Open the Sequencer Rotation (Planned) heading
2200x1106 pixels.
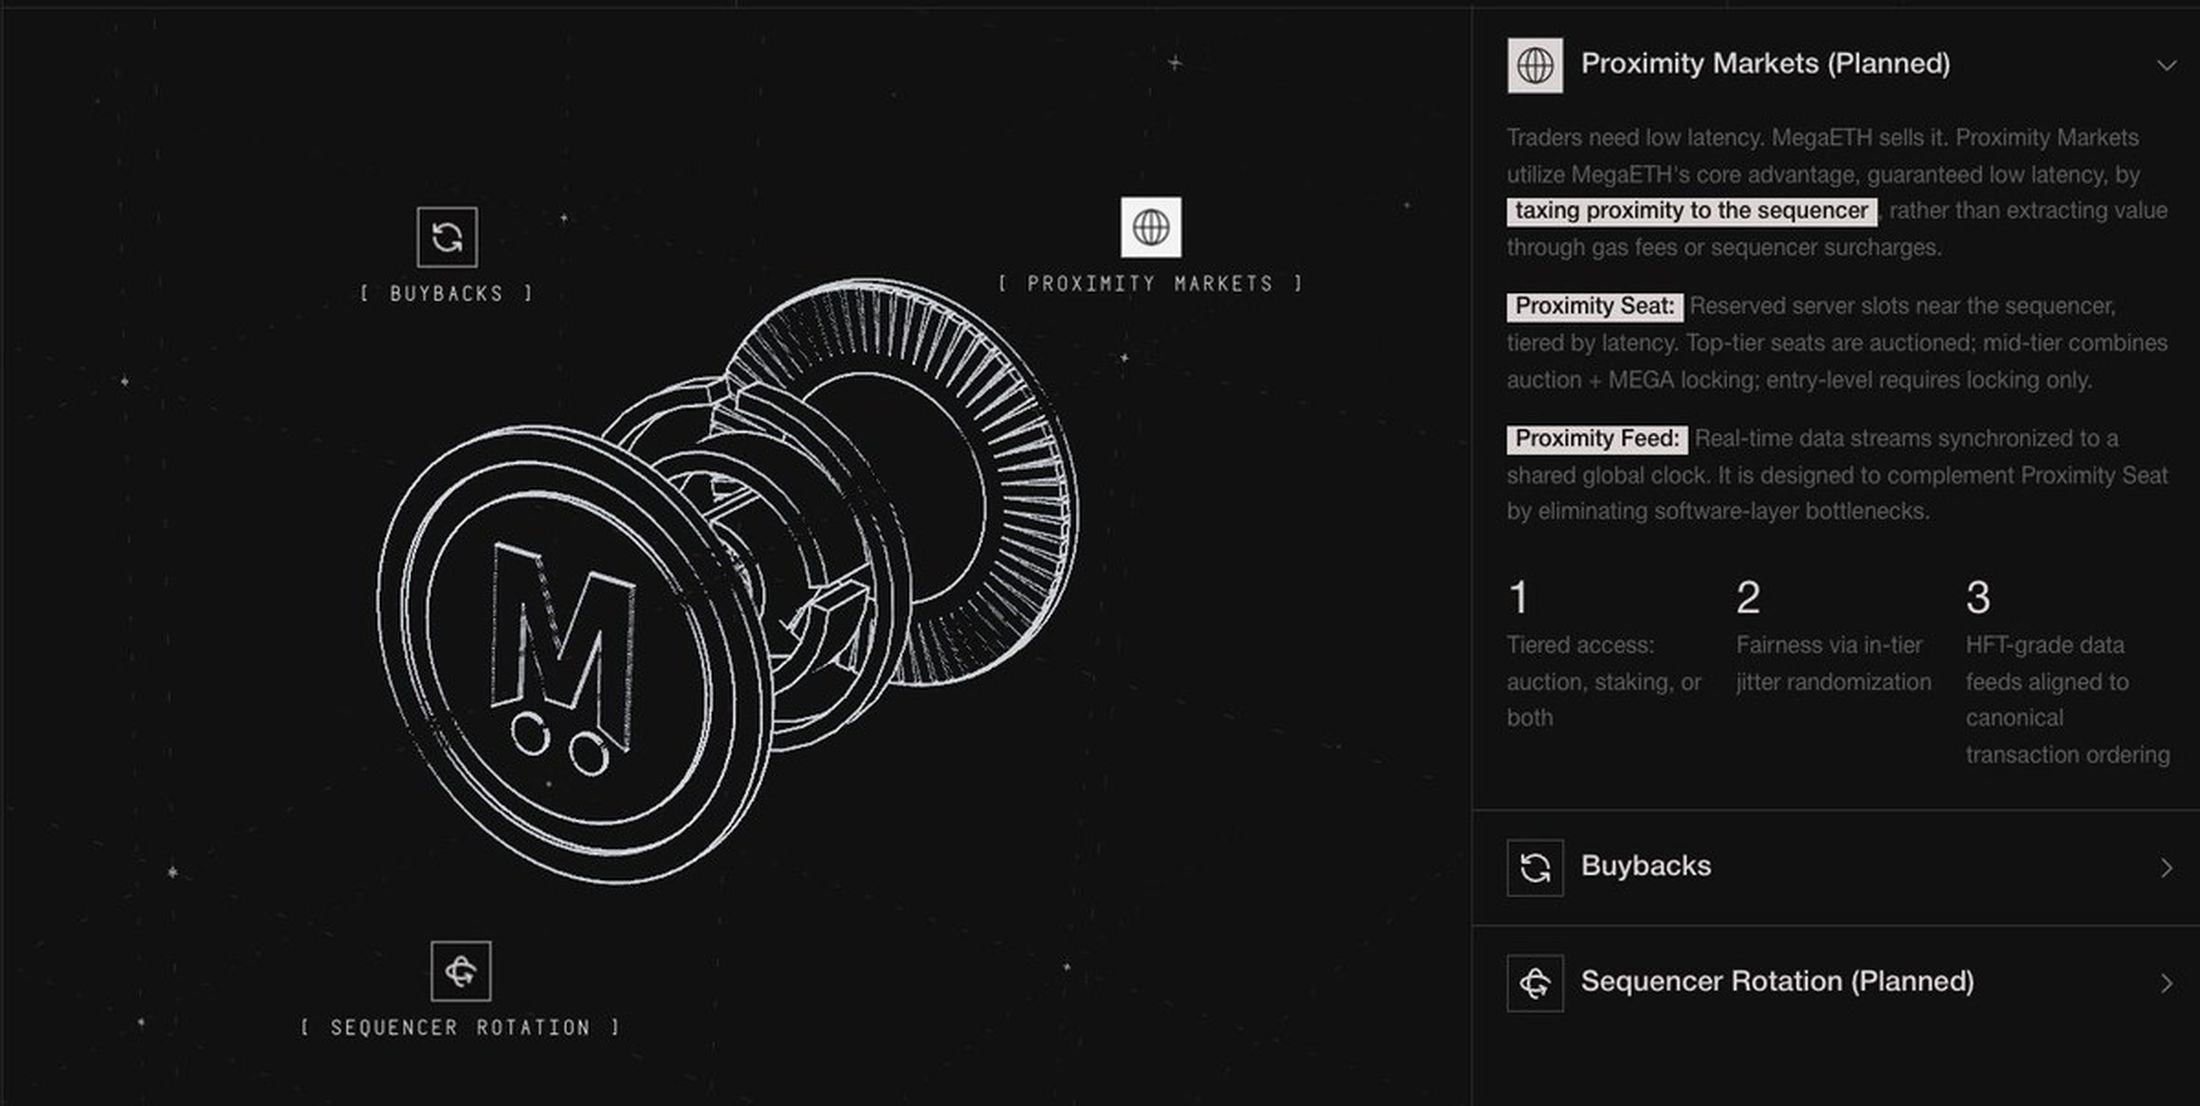[x=1777, y=981]
